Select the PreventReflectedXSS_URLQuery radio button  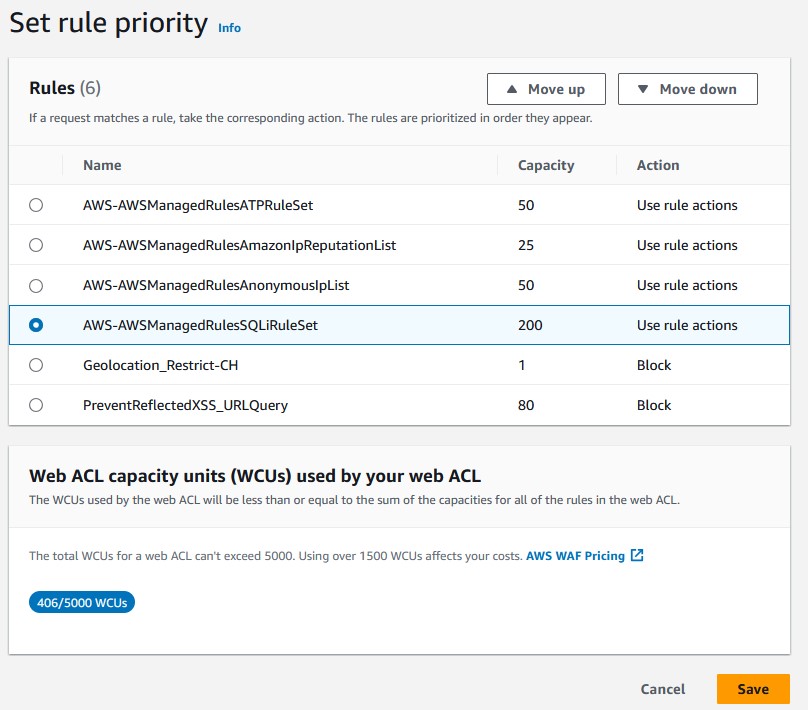(36, 405)
